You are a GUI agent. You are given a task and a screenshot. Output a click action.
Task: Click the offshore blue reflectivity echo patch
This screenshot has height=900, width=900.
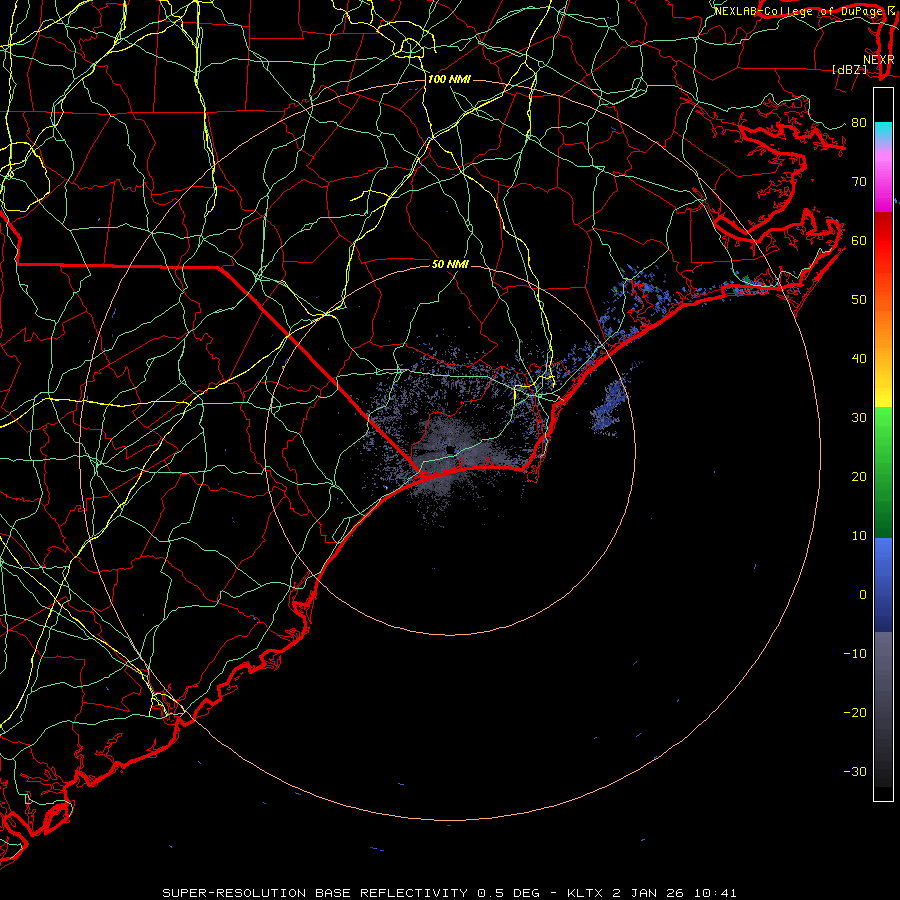click(x=610, y=406)
